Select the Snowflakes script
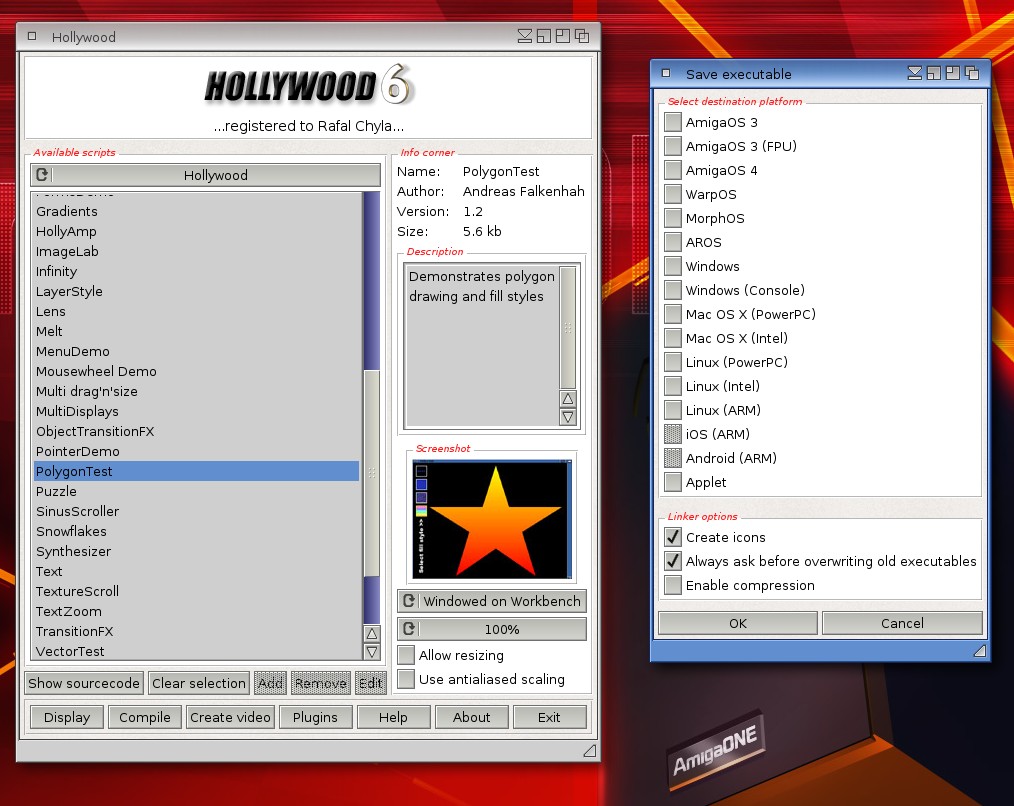The image size is (1014, 806). click(196, 532)
